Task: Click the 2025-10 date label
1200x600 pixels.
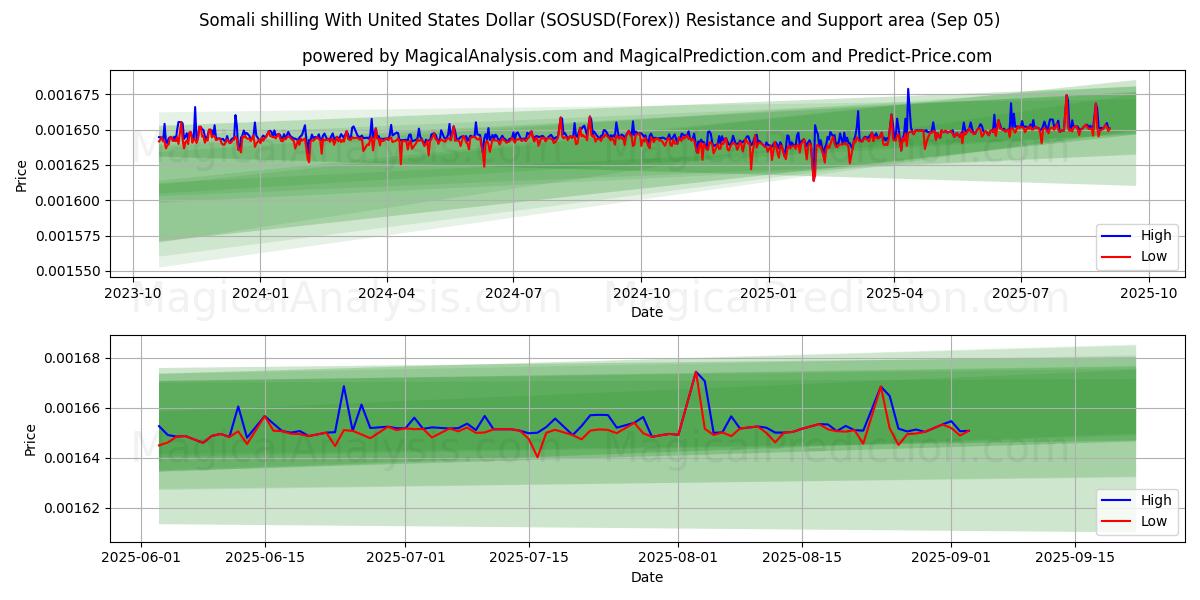Action: coord(1148,294)
